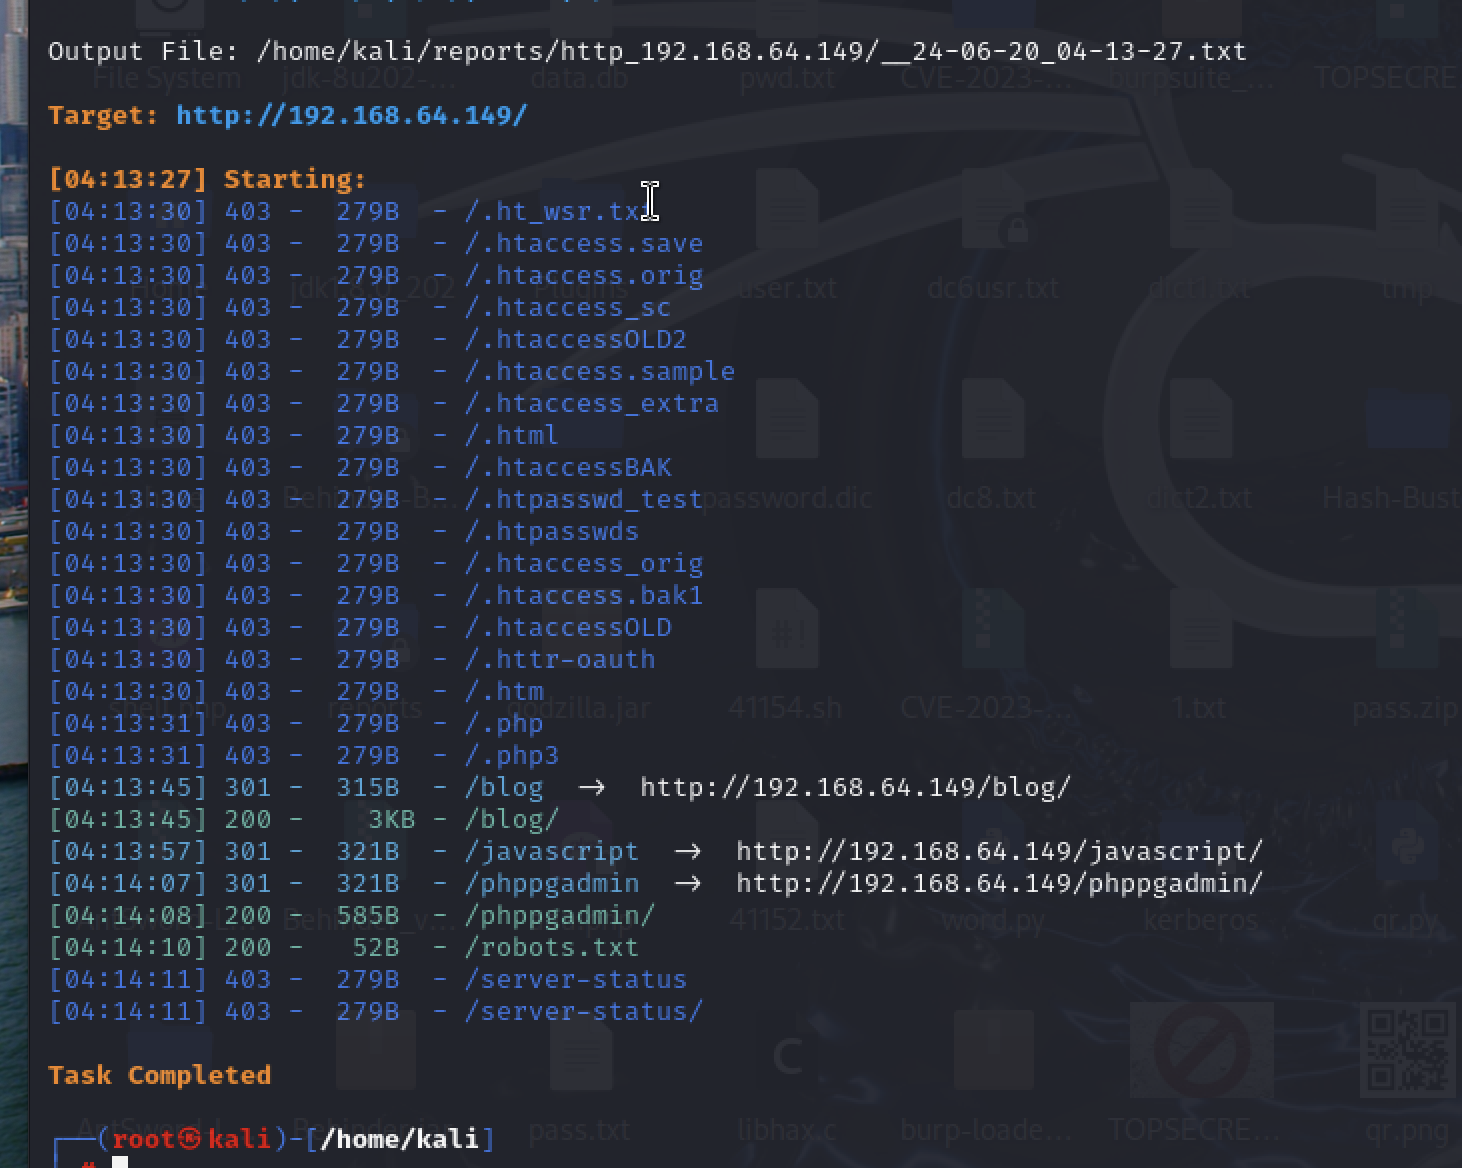Click the /phppgadmin redirect URL
Screen dimensions: 1462x1168
click(999, 883)
